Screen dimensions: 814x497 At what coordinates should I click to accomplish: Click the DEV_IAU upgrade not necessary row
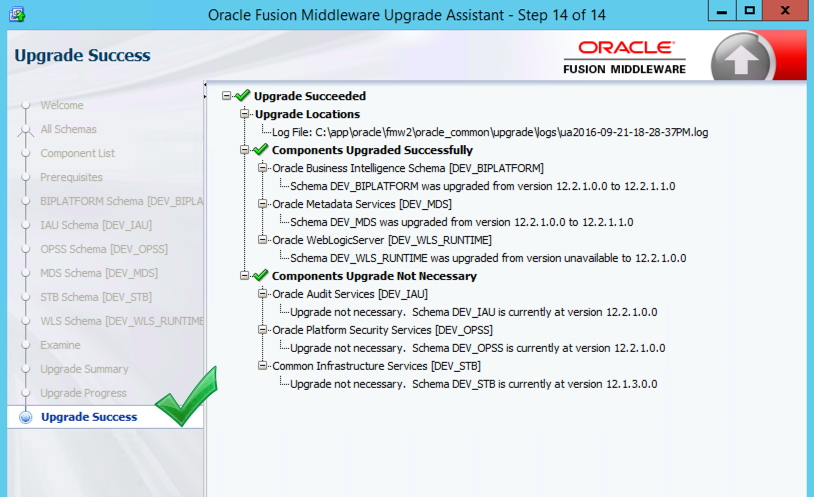coord(473,312)
